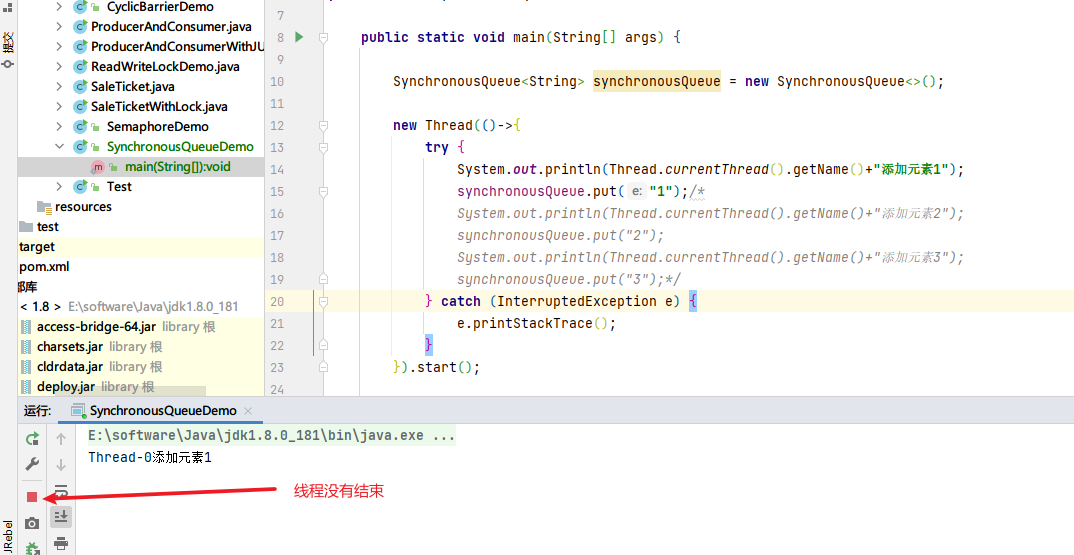The image size is (1074, 555).
Task: Click the green run gutter arrow at line 8
Action: coord(299,37)
